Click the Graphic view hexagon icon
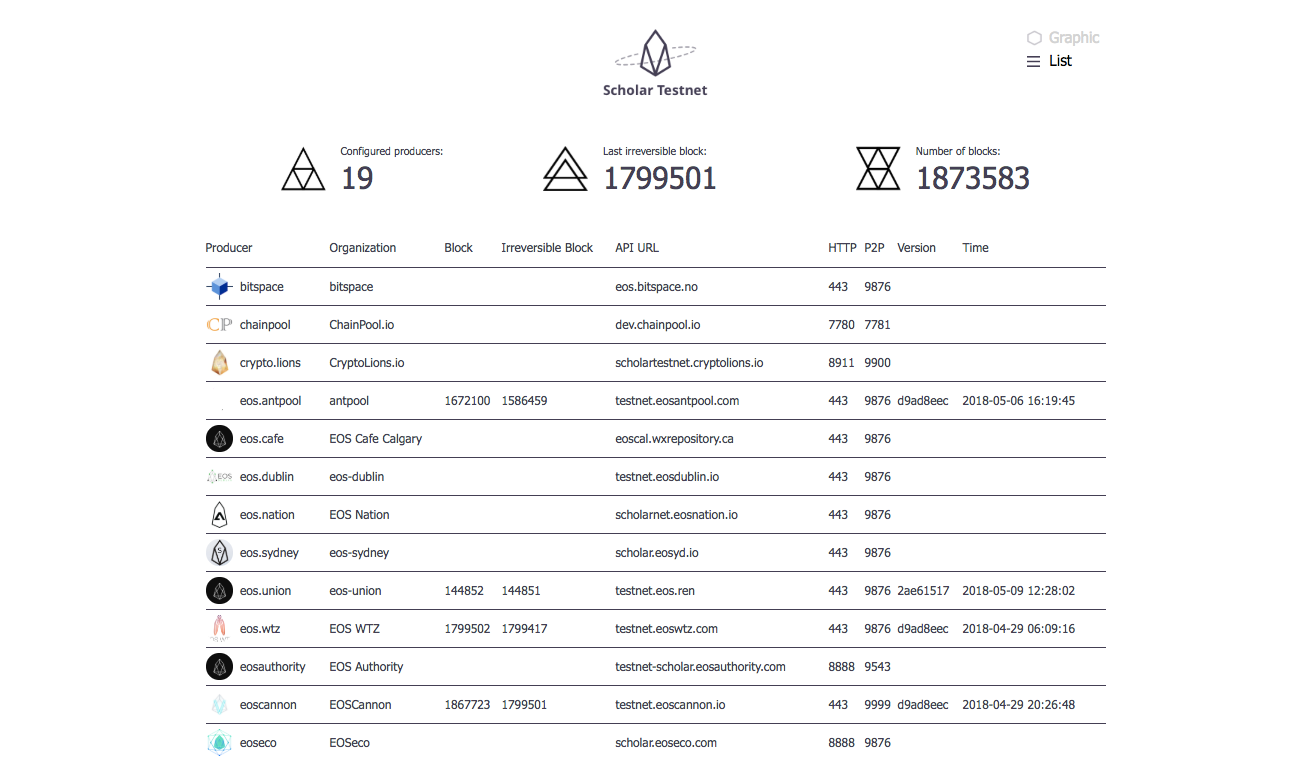Screen dimensions: 1299x761 1034,38
